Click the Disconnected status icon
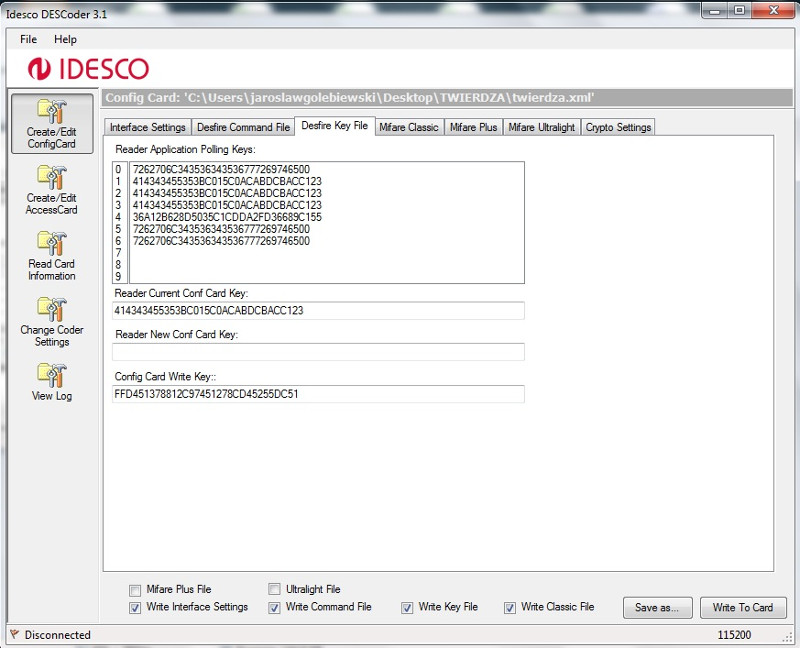The width and height of the screenshot is (800, 648). 14,635
